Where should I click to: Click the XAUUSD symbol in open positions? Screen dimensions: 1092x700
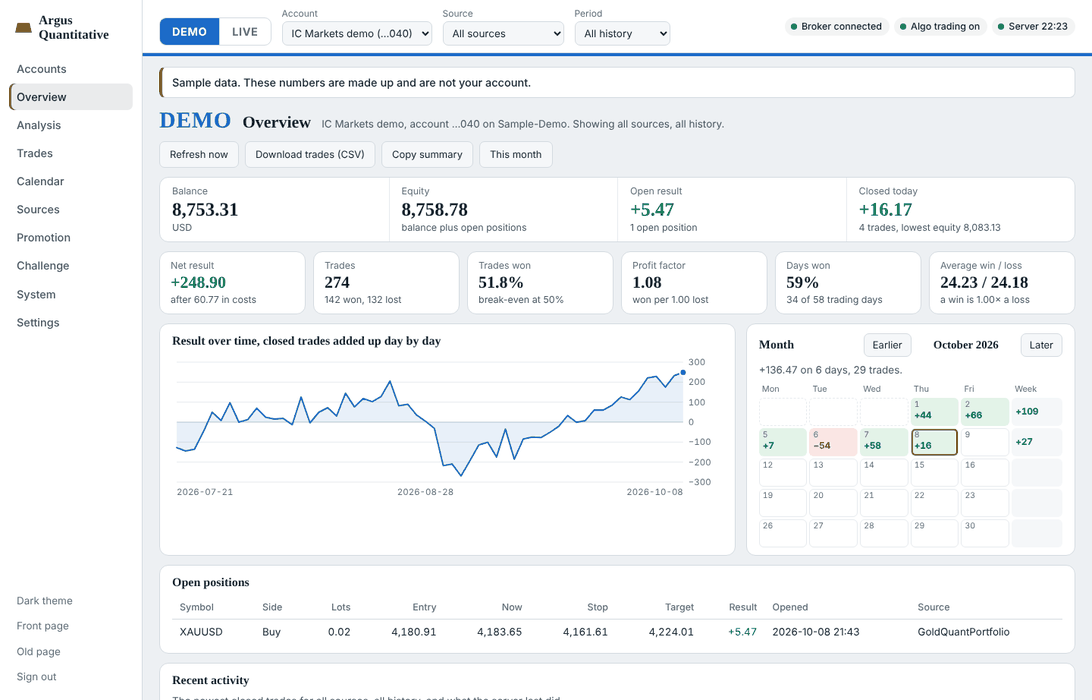(201, 632)
